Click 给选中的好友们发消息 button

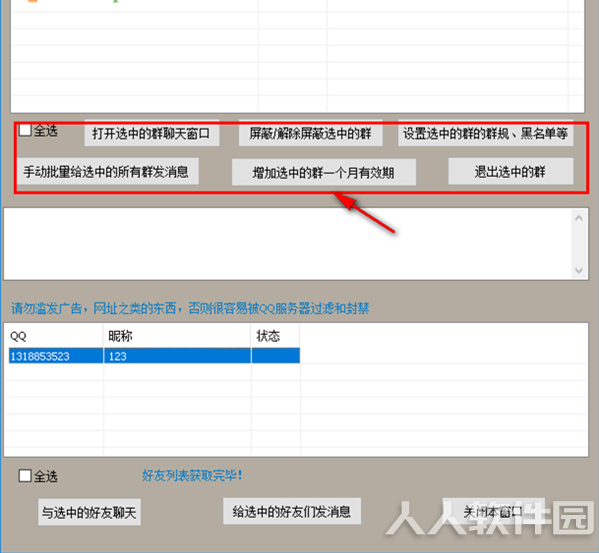point(292,511)
